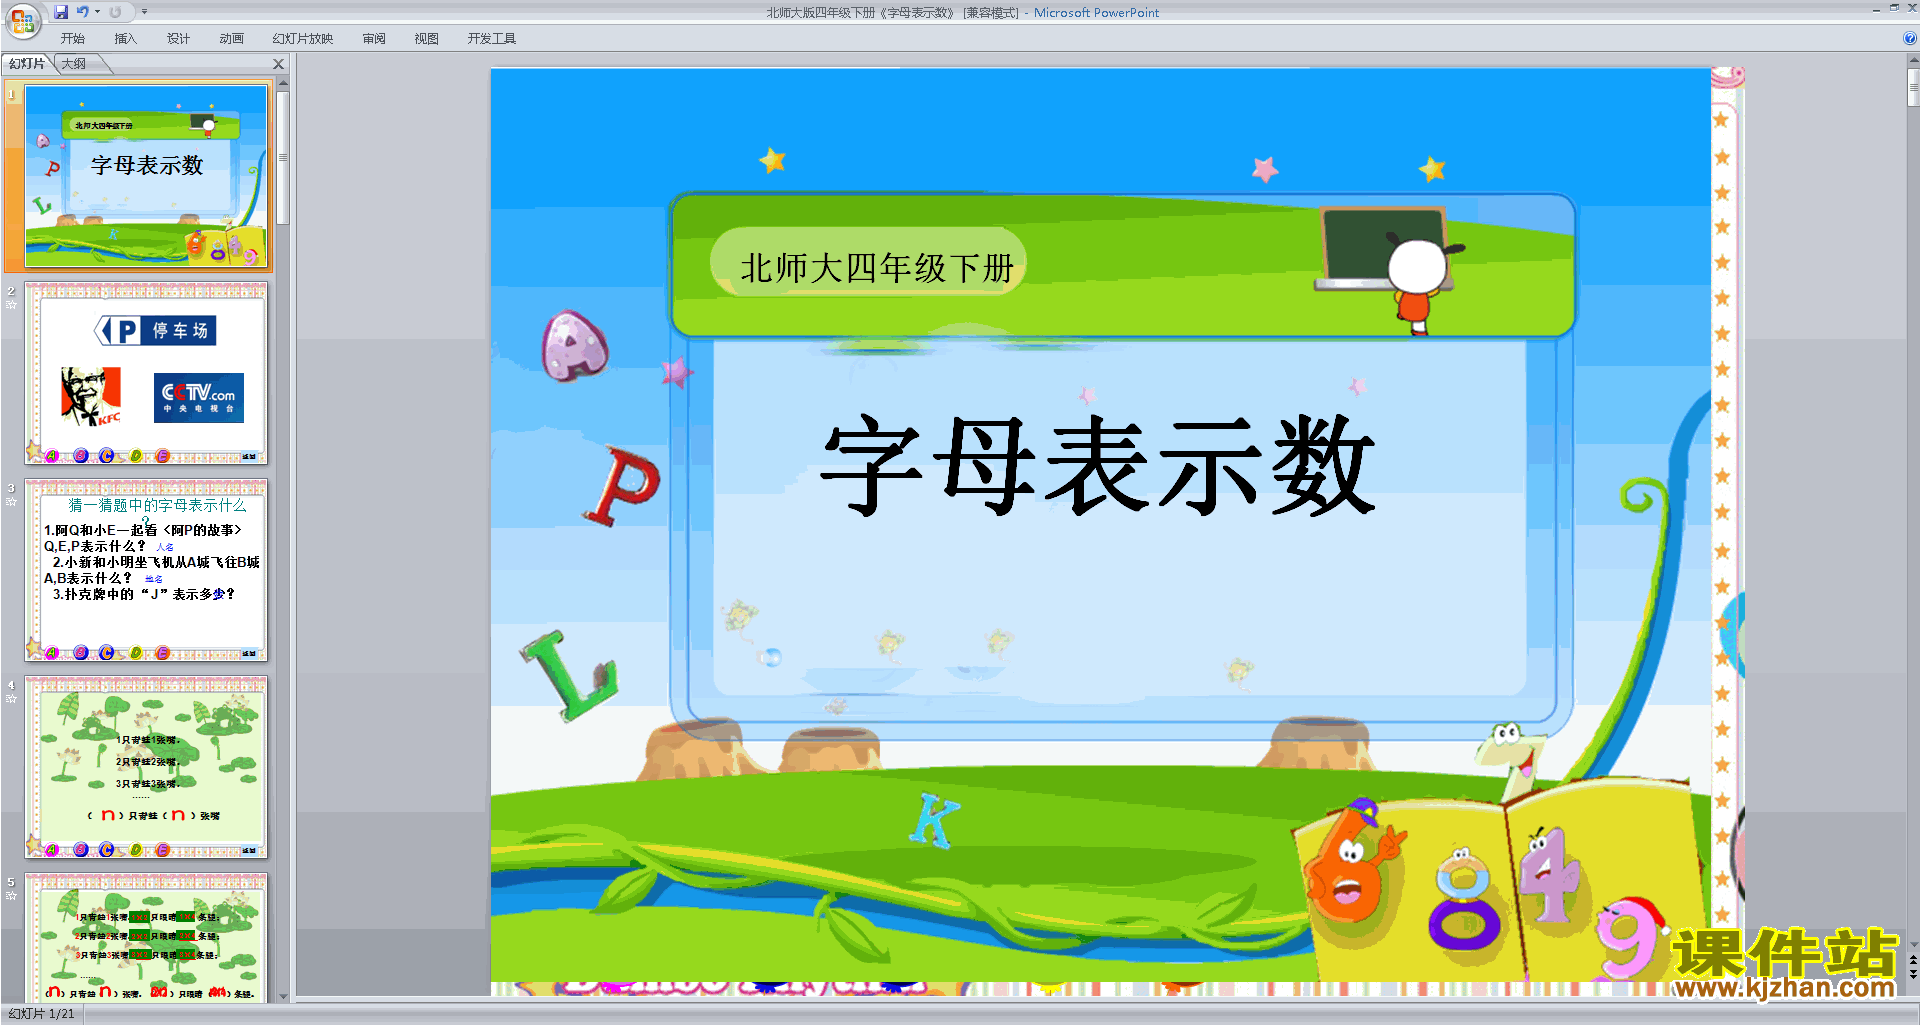Click the main editor scroll-down arrow
The width and height of the screenshot is (1920, 1025).
point(1913,944)
